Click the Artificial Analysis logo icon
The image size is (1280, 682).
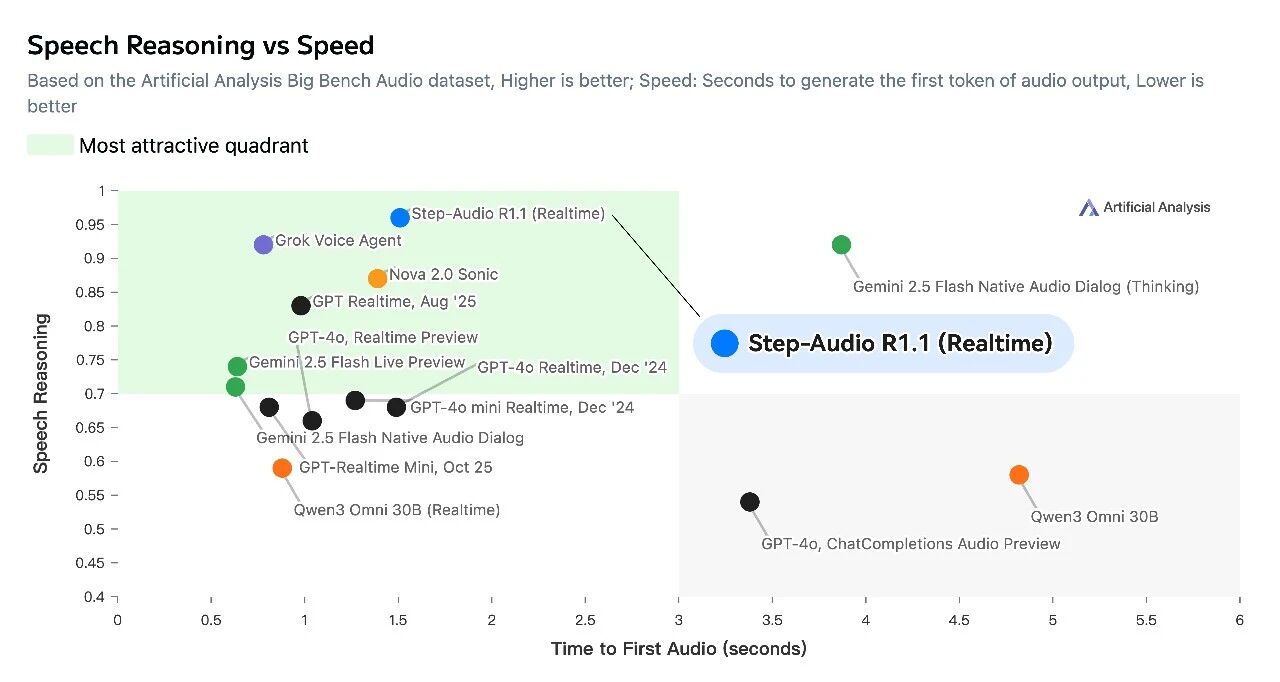pyautogui.click(x=1089, y=208)
